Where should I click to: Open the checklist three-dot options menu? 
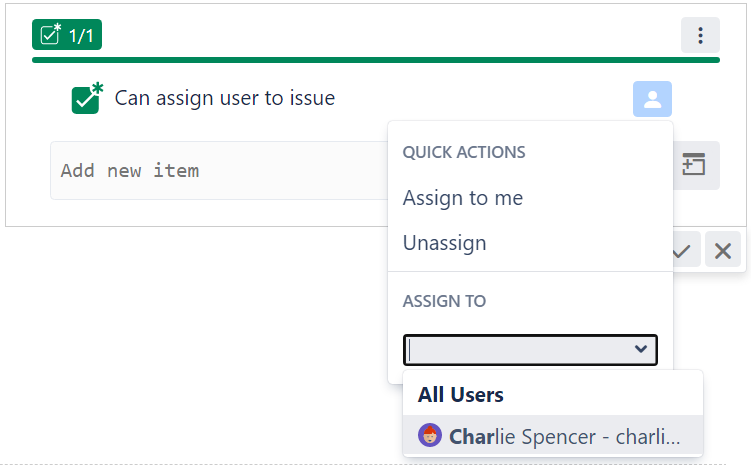click(x=700, y=36)
